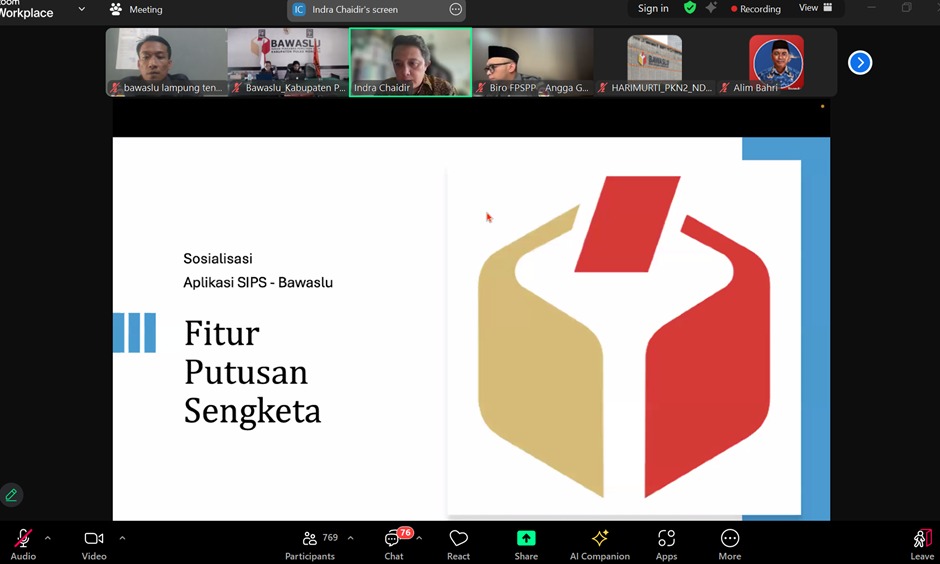940x564 pixels.
Task: Select Alim Bahri participant thumbnail
Action: tap(776, 62)
